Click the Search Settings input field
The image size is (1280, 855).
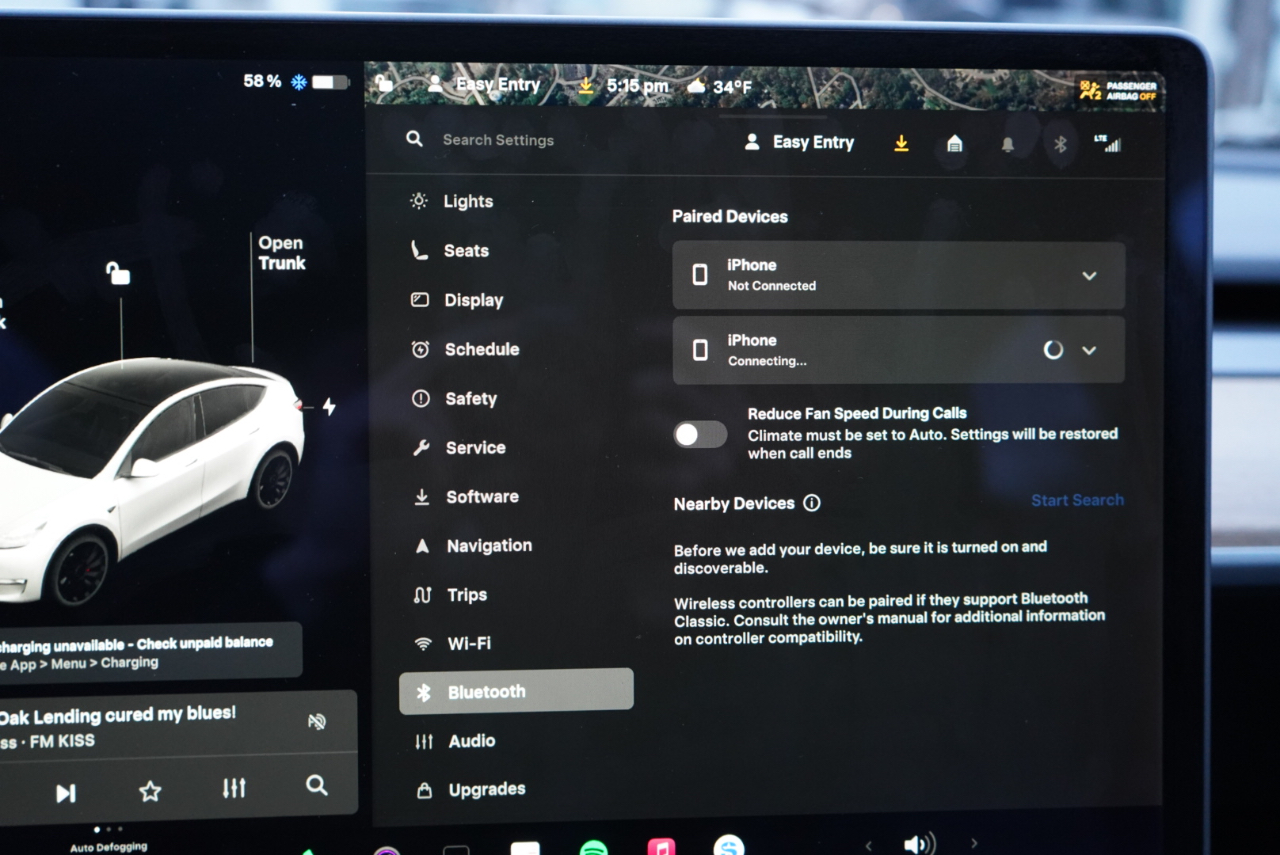(498, 140)
